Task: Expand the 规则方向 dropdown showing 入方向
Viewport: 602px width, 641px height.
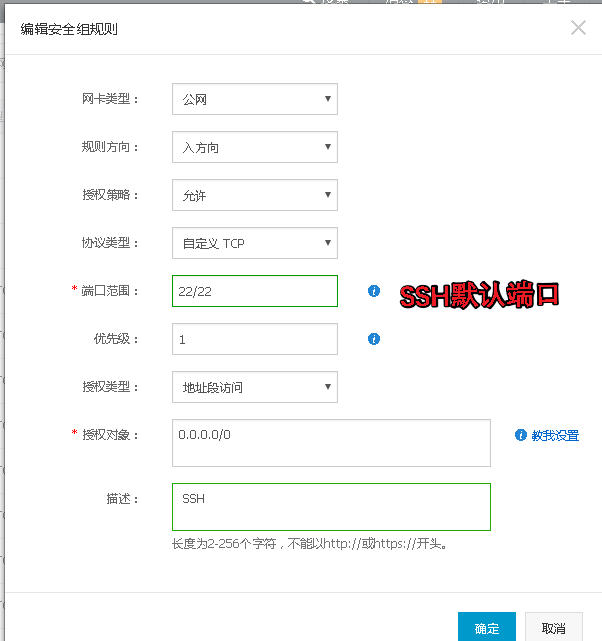Action: click(255, 147)
